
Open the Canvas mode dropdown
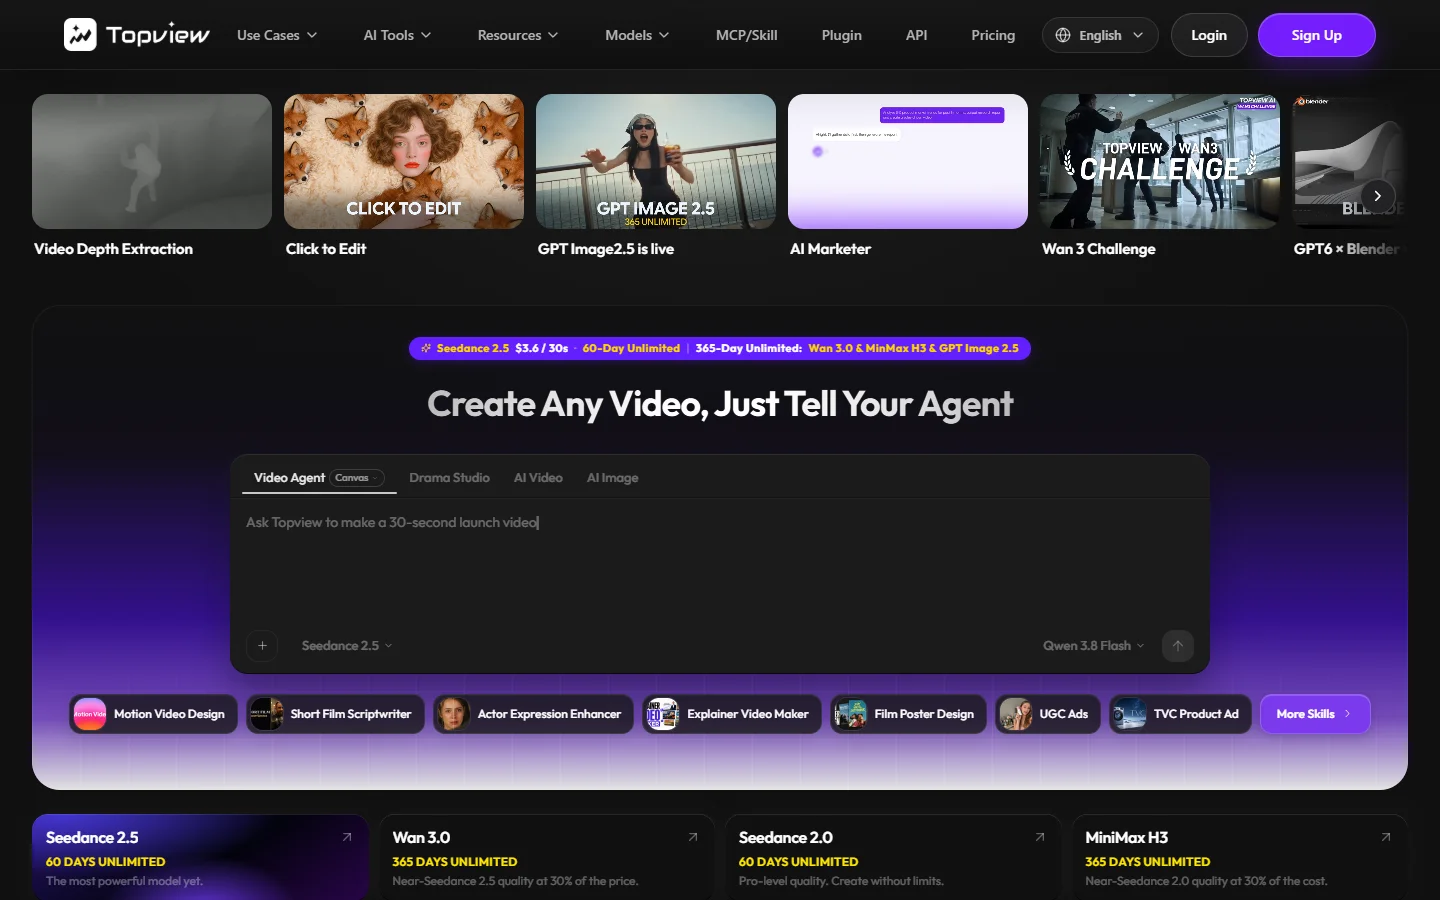(x=357, y=478)
